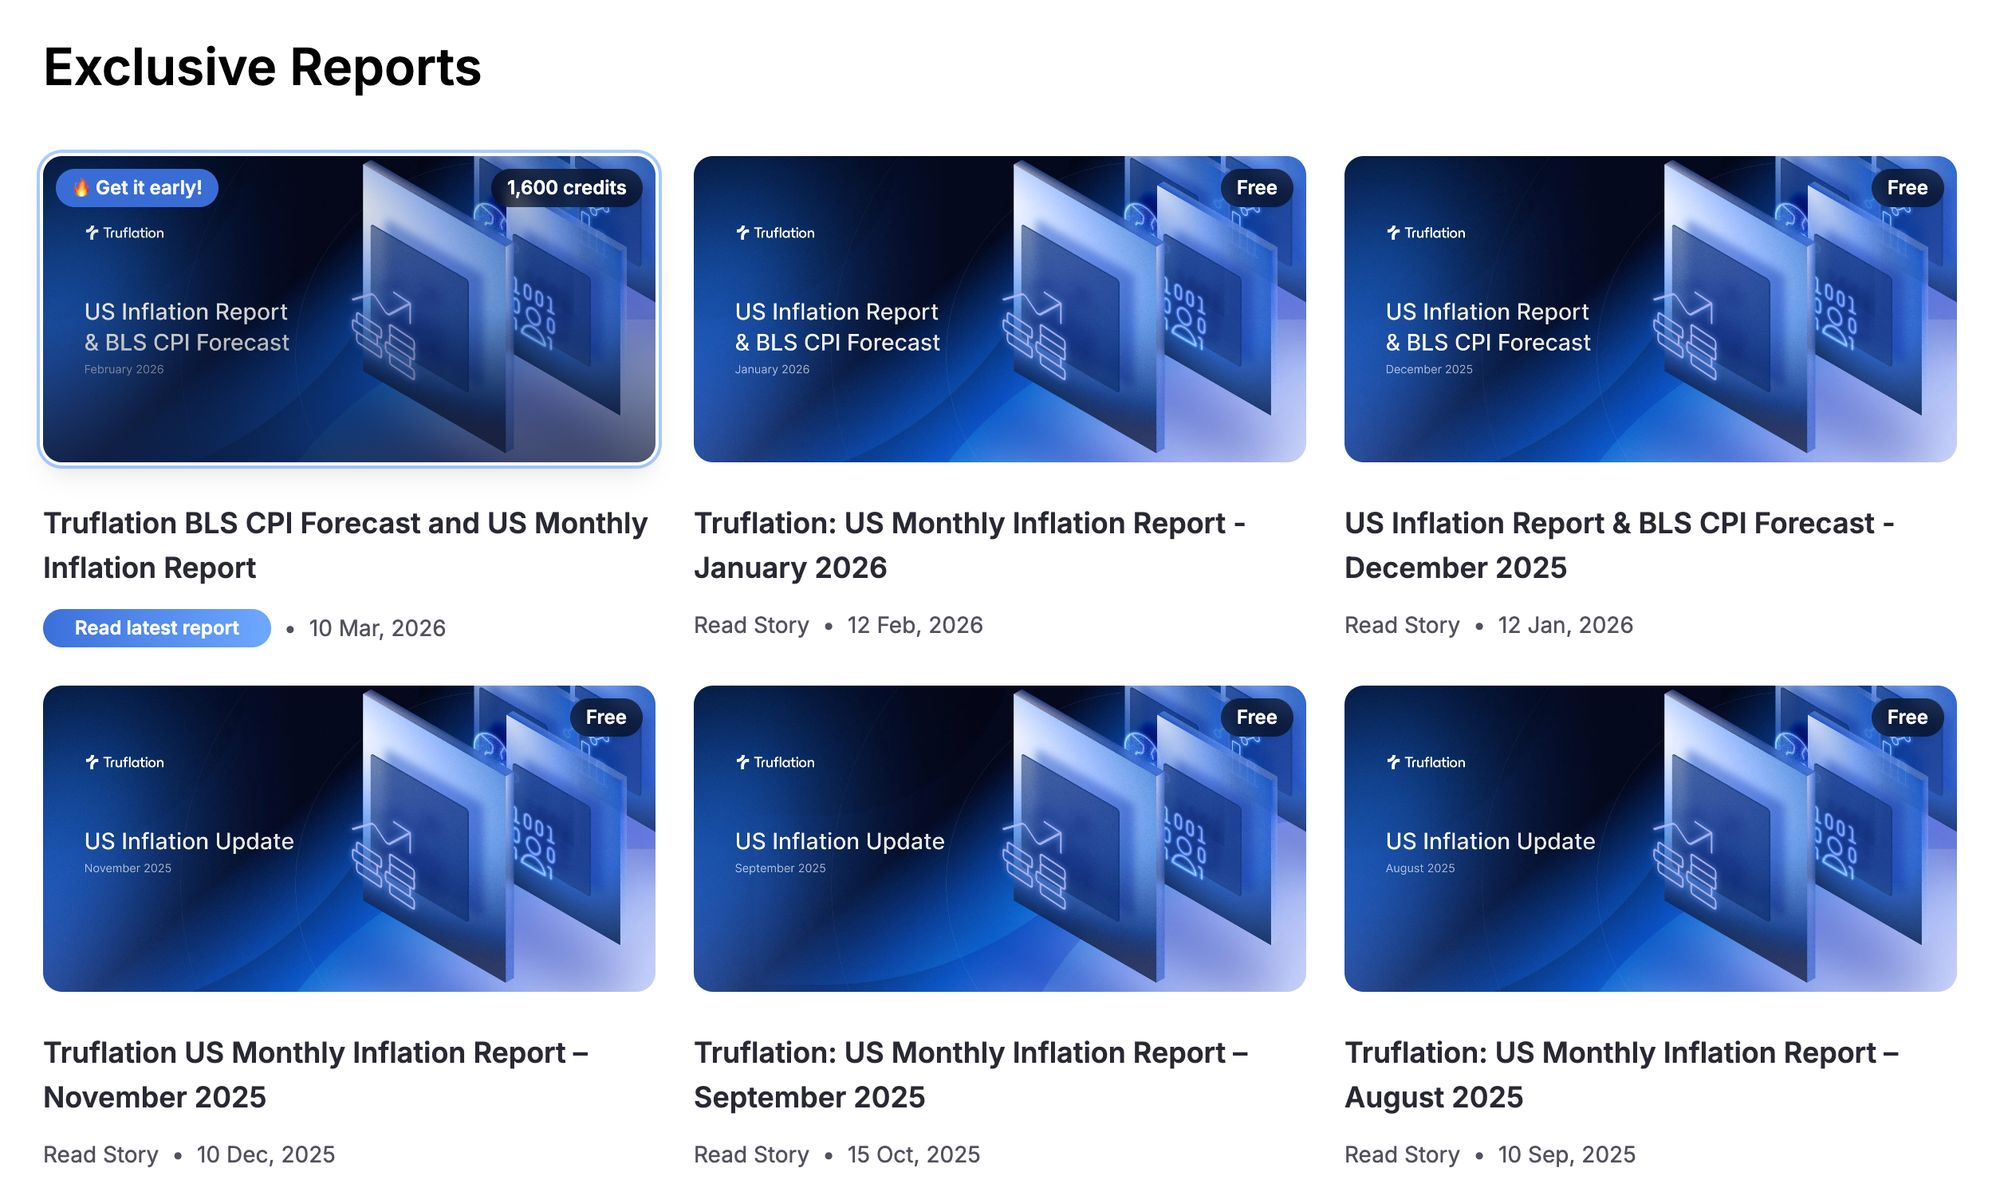The width and height of the screenshot is (2000, 1183).
Task: Open Monthly Inflation Report August 2025 title
Action: coord(1620,1074)
